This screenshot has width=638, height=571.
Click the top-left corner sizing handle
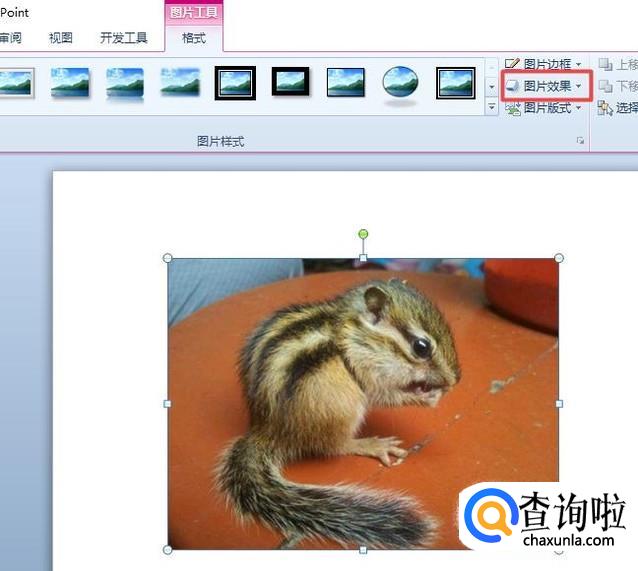click(x=167, y=258)
